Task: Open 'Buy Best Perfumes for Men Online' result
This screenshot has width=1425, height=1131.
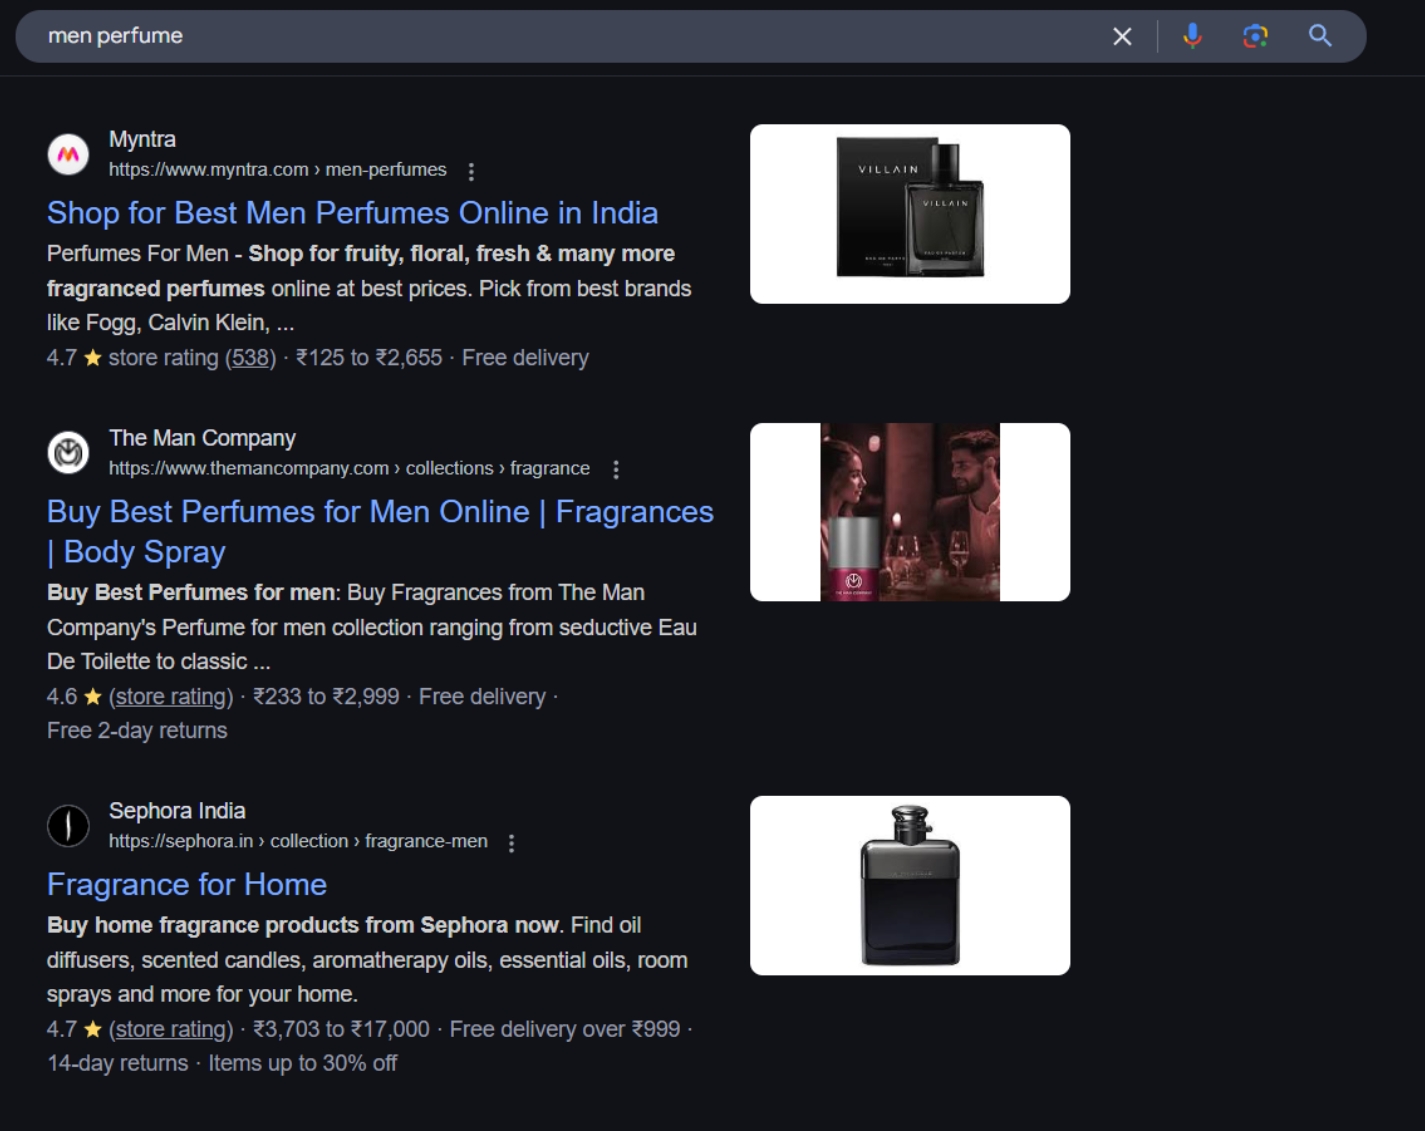Action: [380, 531]
